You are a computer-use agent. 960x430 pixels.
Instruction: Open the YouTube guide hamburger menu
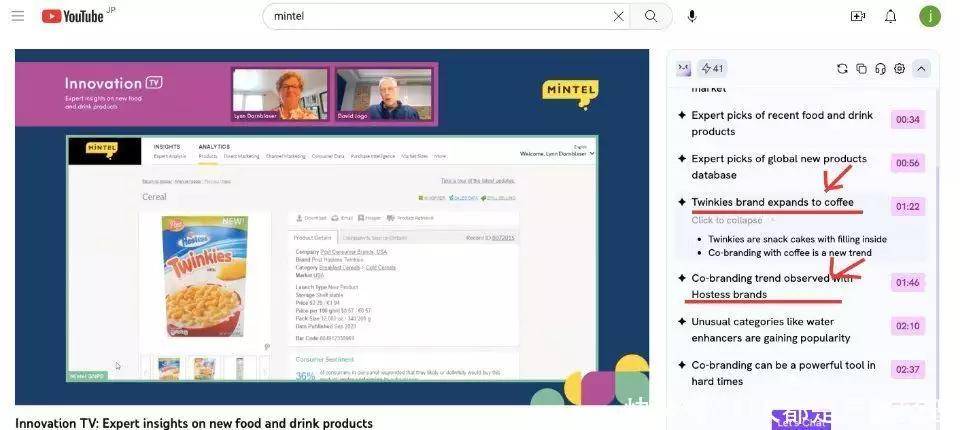click(x=18, y=16)
